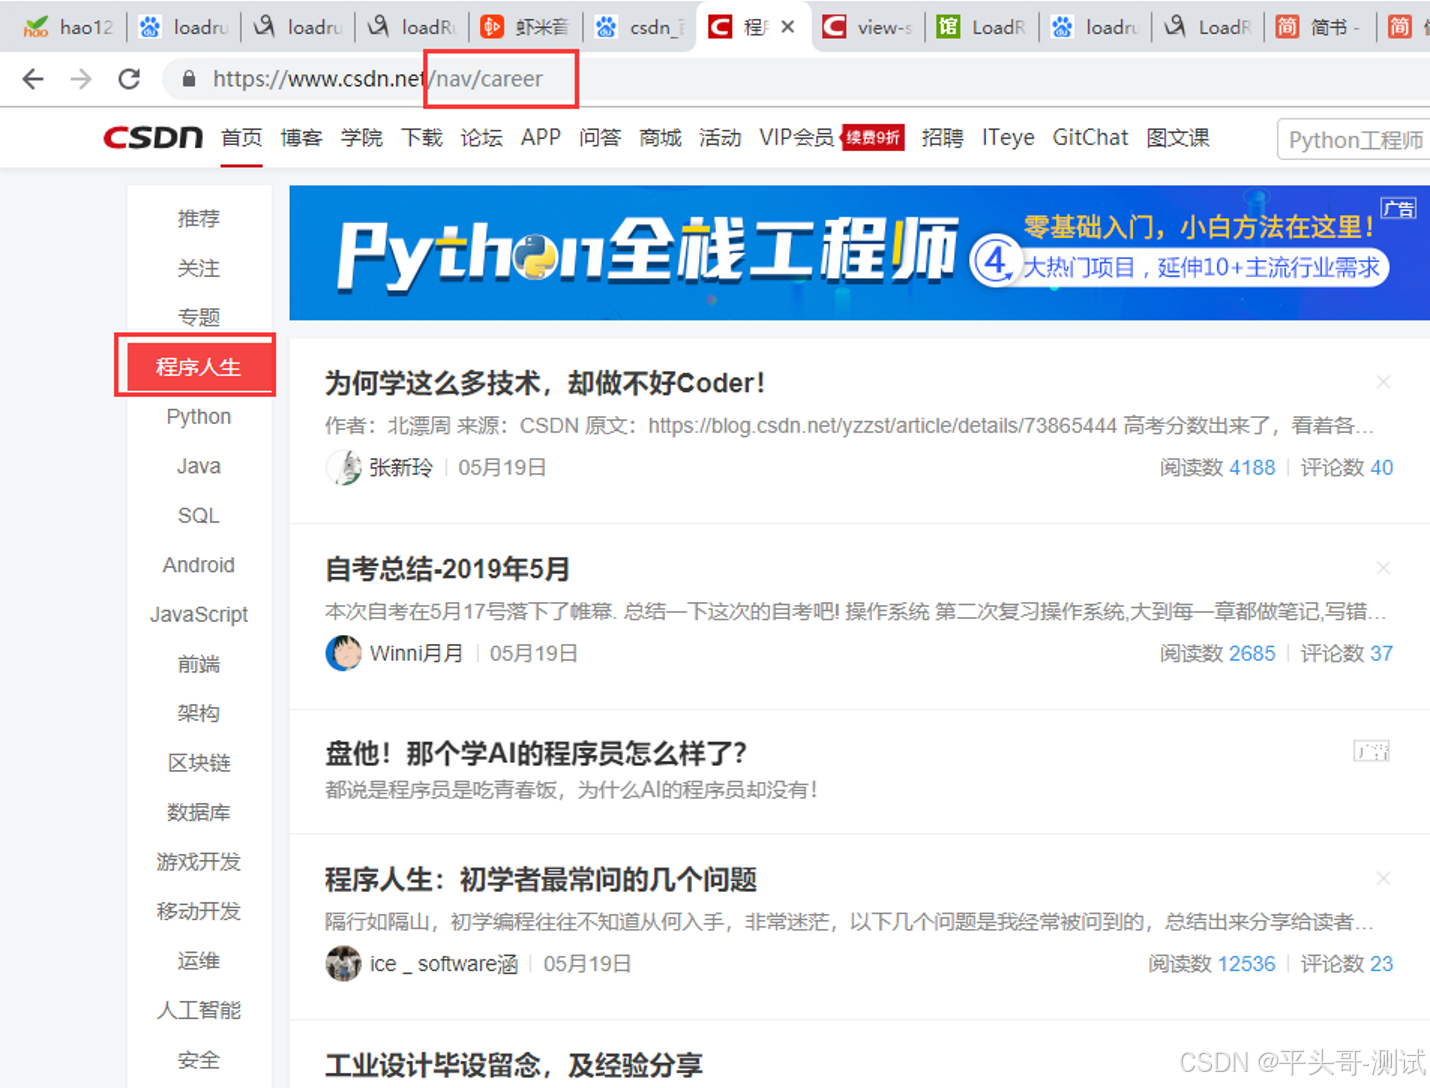Select 程序人生 sidebar category
1430x1088 pixels.
pyautogui.click(x=199, y=367)
